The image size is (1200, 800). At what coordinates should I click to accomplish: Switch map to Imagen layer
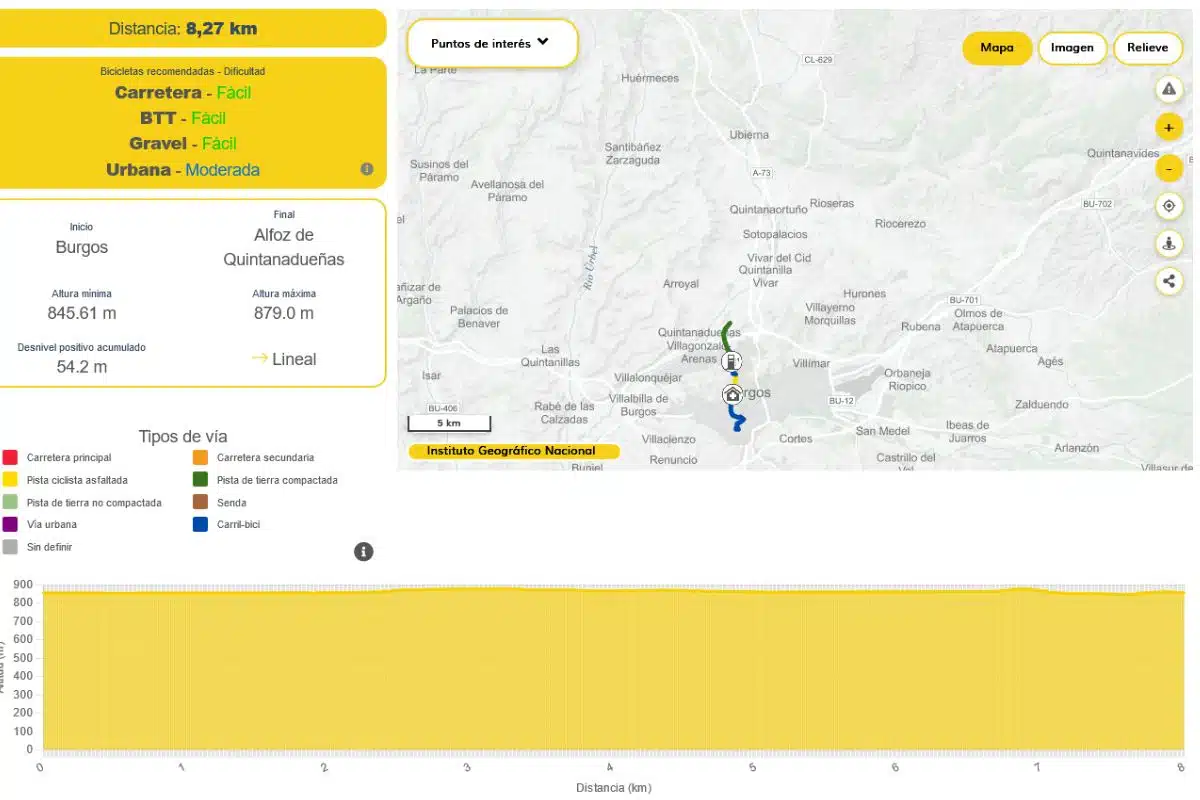click(1072, 48)
